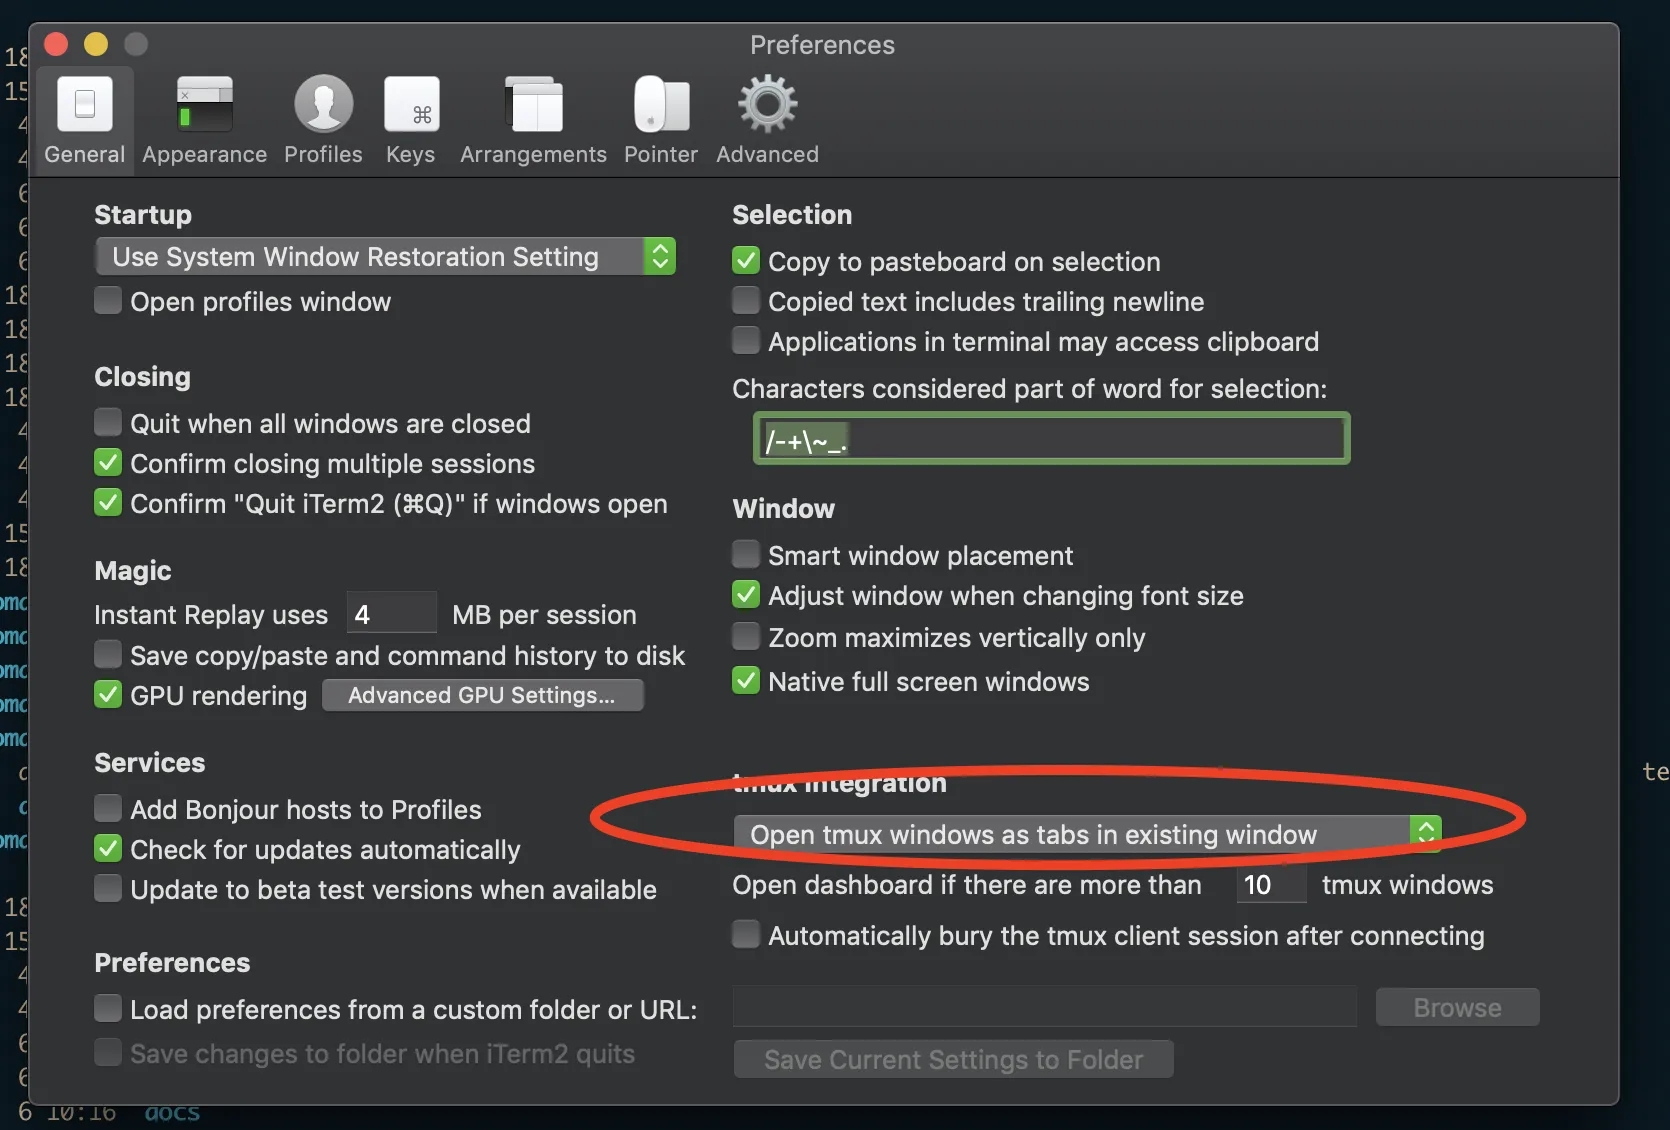
Task: Uncheck Confirm closing multiple sessions
Action: click(x=108, y=463)
